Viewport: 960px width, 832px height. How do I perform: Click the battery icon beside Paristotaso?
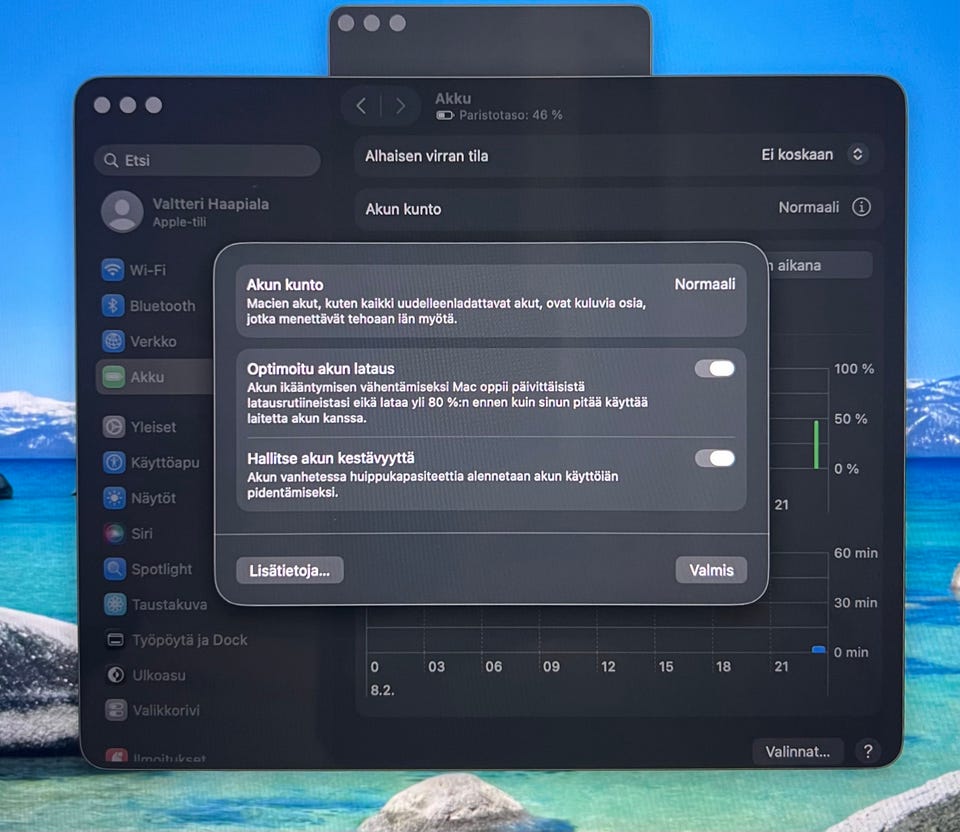tap(444, 115)
